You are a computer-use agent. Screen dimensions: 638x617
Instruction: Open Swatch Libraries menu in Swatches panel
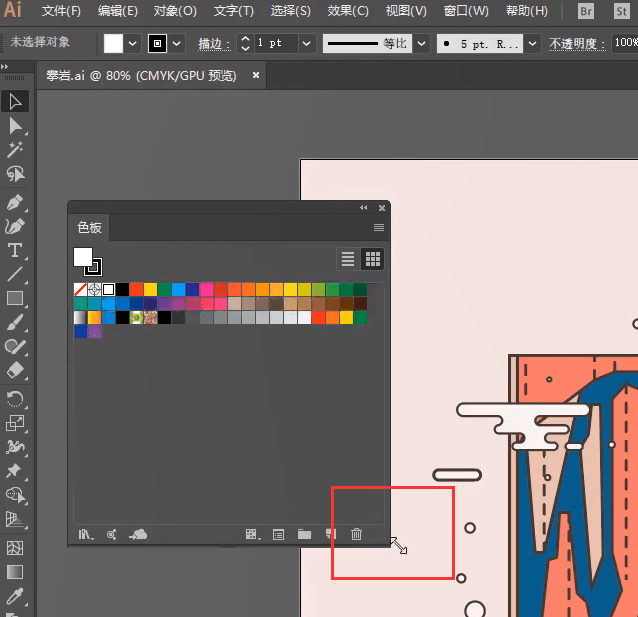[x=85, y=534]
